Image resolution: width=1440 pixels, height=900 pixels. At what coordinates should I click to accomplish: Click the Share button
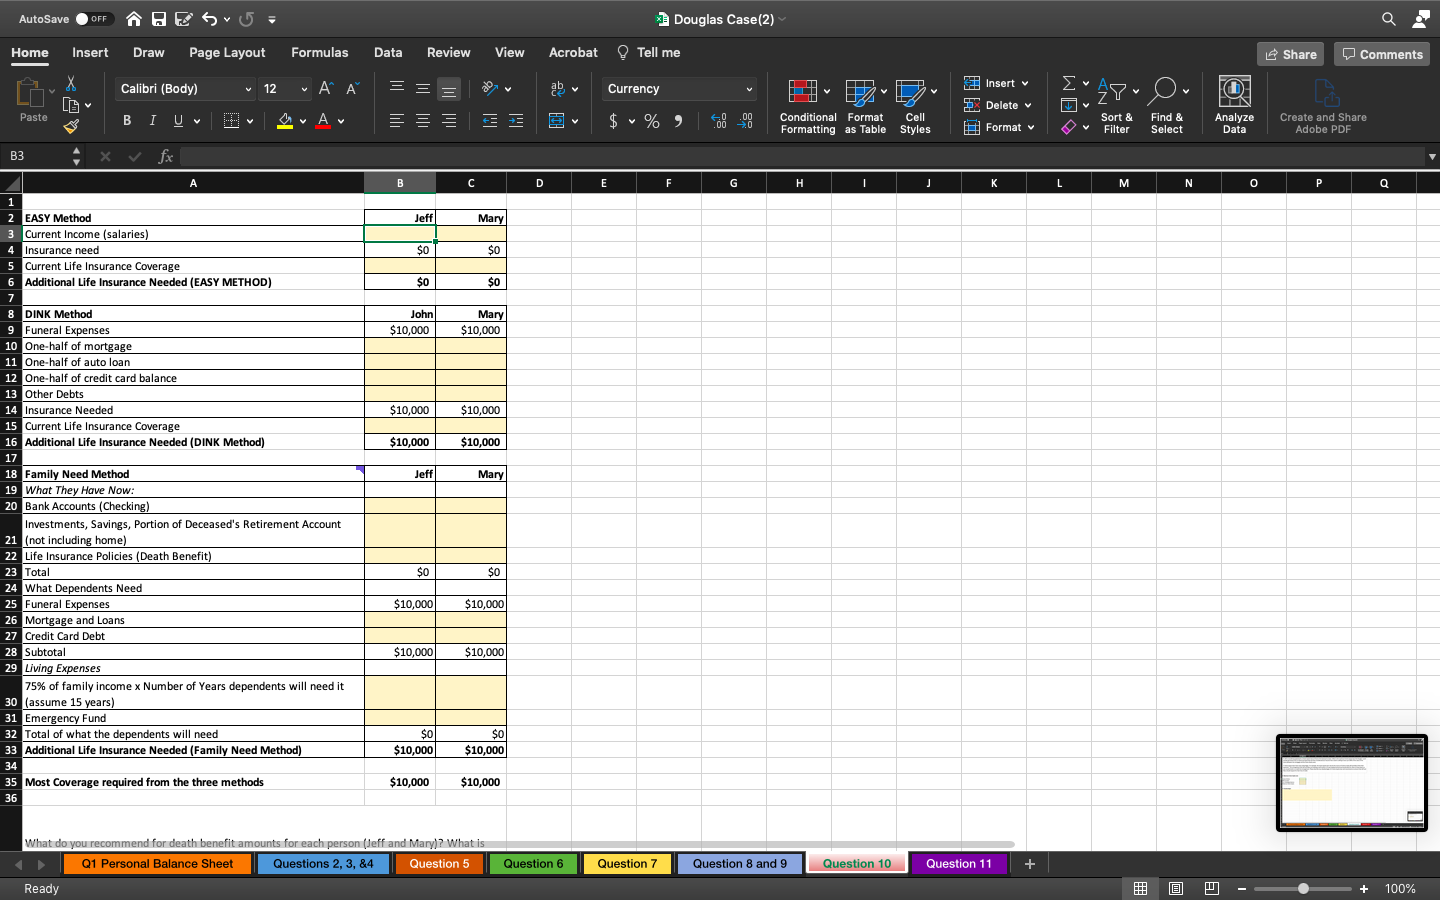pyautogui.click(x=1290, y=54)
